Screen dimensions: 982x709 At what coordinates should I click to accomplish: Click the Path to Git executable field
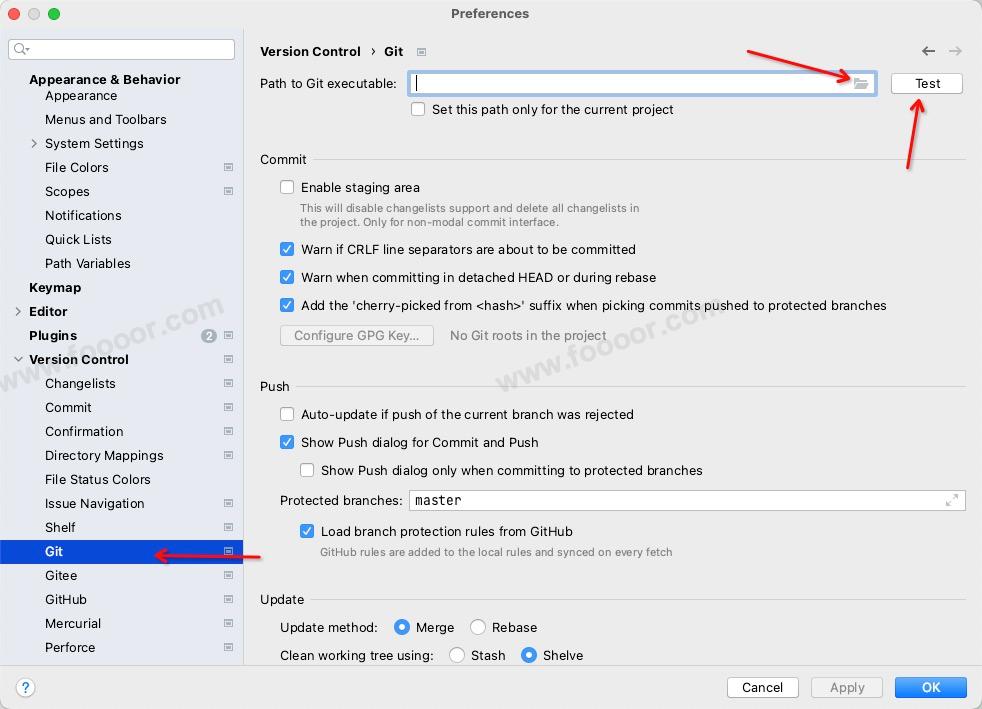click(628, 84)
